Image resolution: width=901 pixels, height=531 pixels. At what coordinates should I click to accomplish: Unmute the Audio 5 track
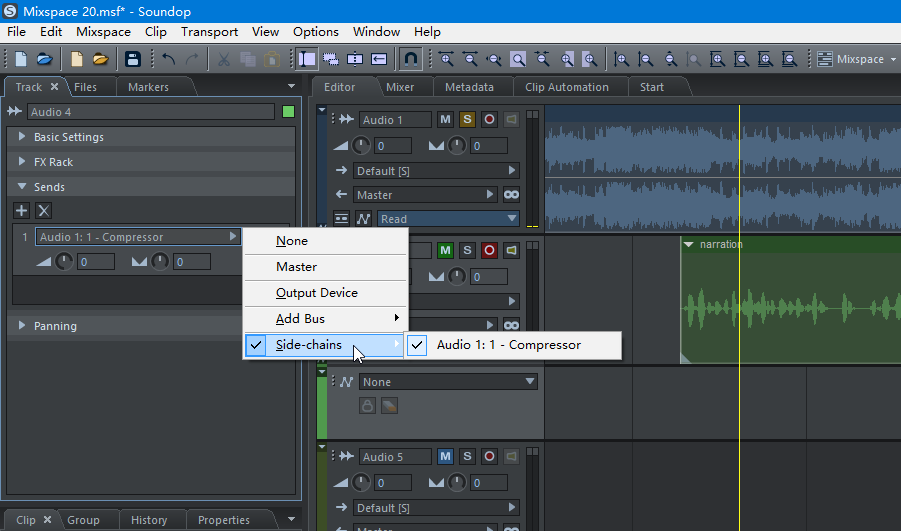pos(445,457)
